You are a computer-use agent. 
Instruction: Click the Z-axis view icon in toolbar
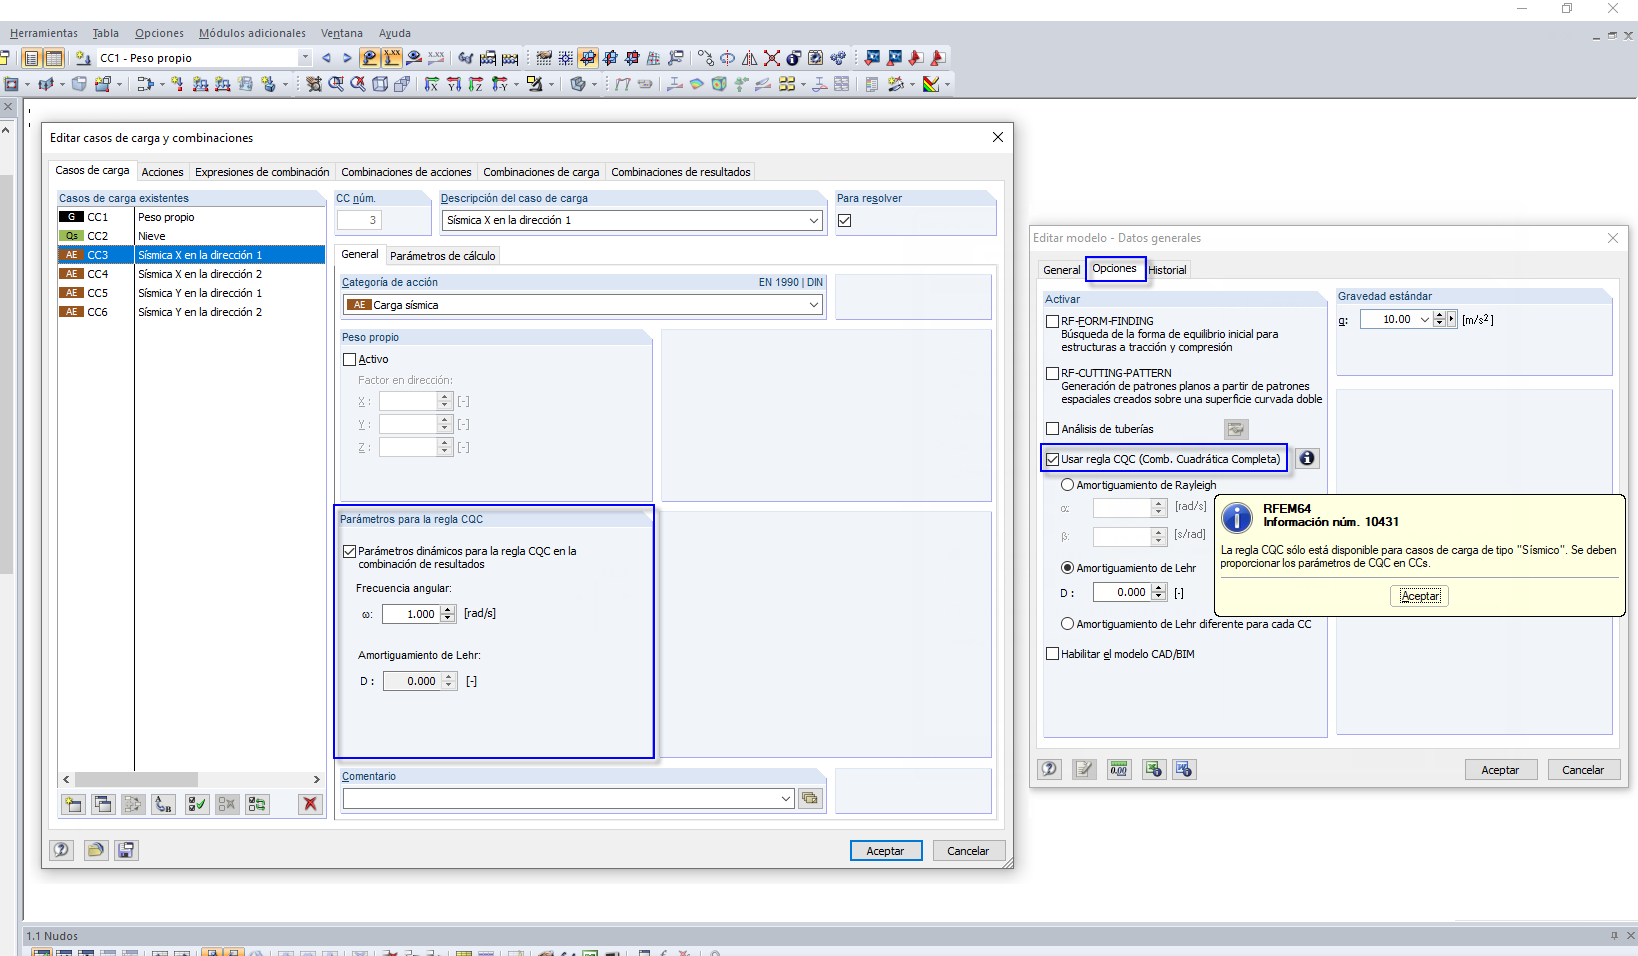click(x=476, y=84)
